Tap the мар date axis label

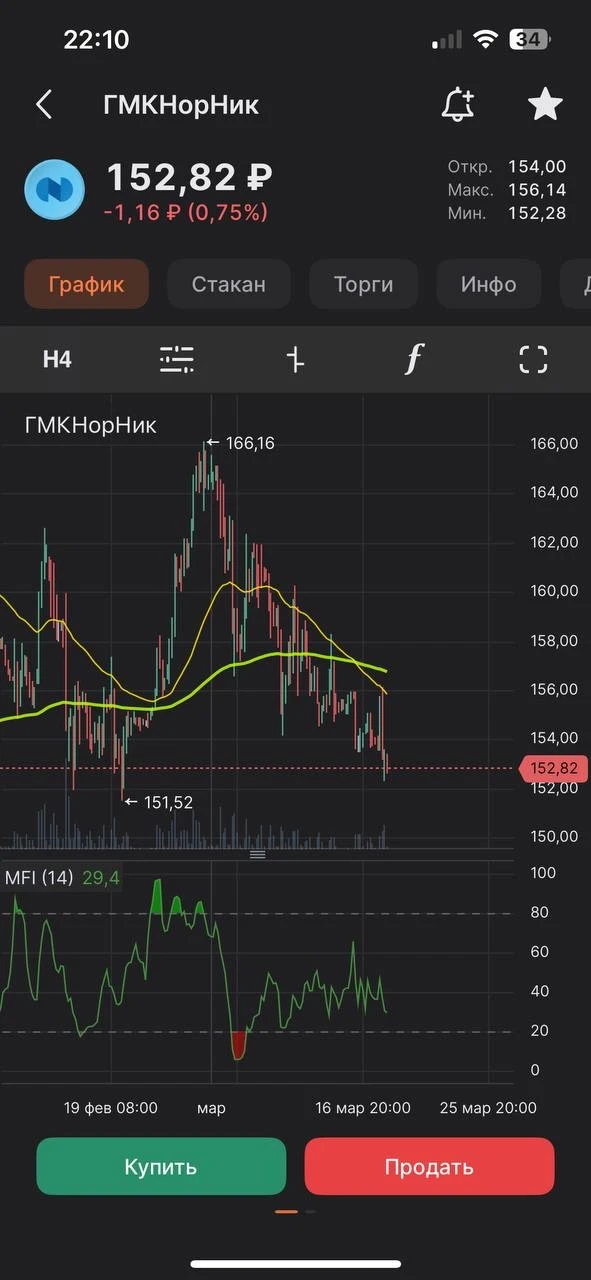[211, 1107]
